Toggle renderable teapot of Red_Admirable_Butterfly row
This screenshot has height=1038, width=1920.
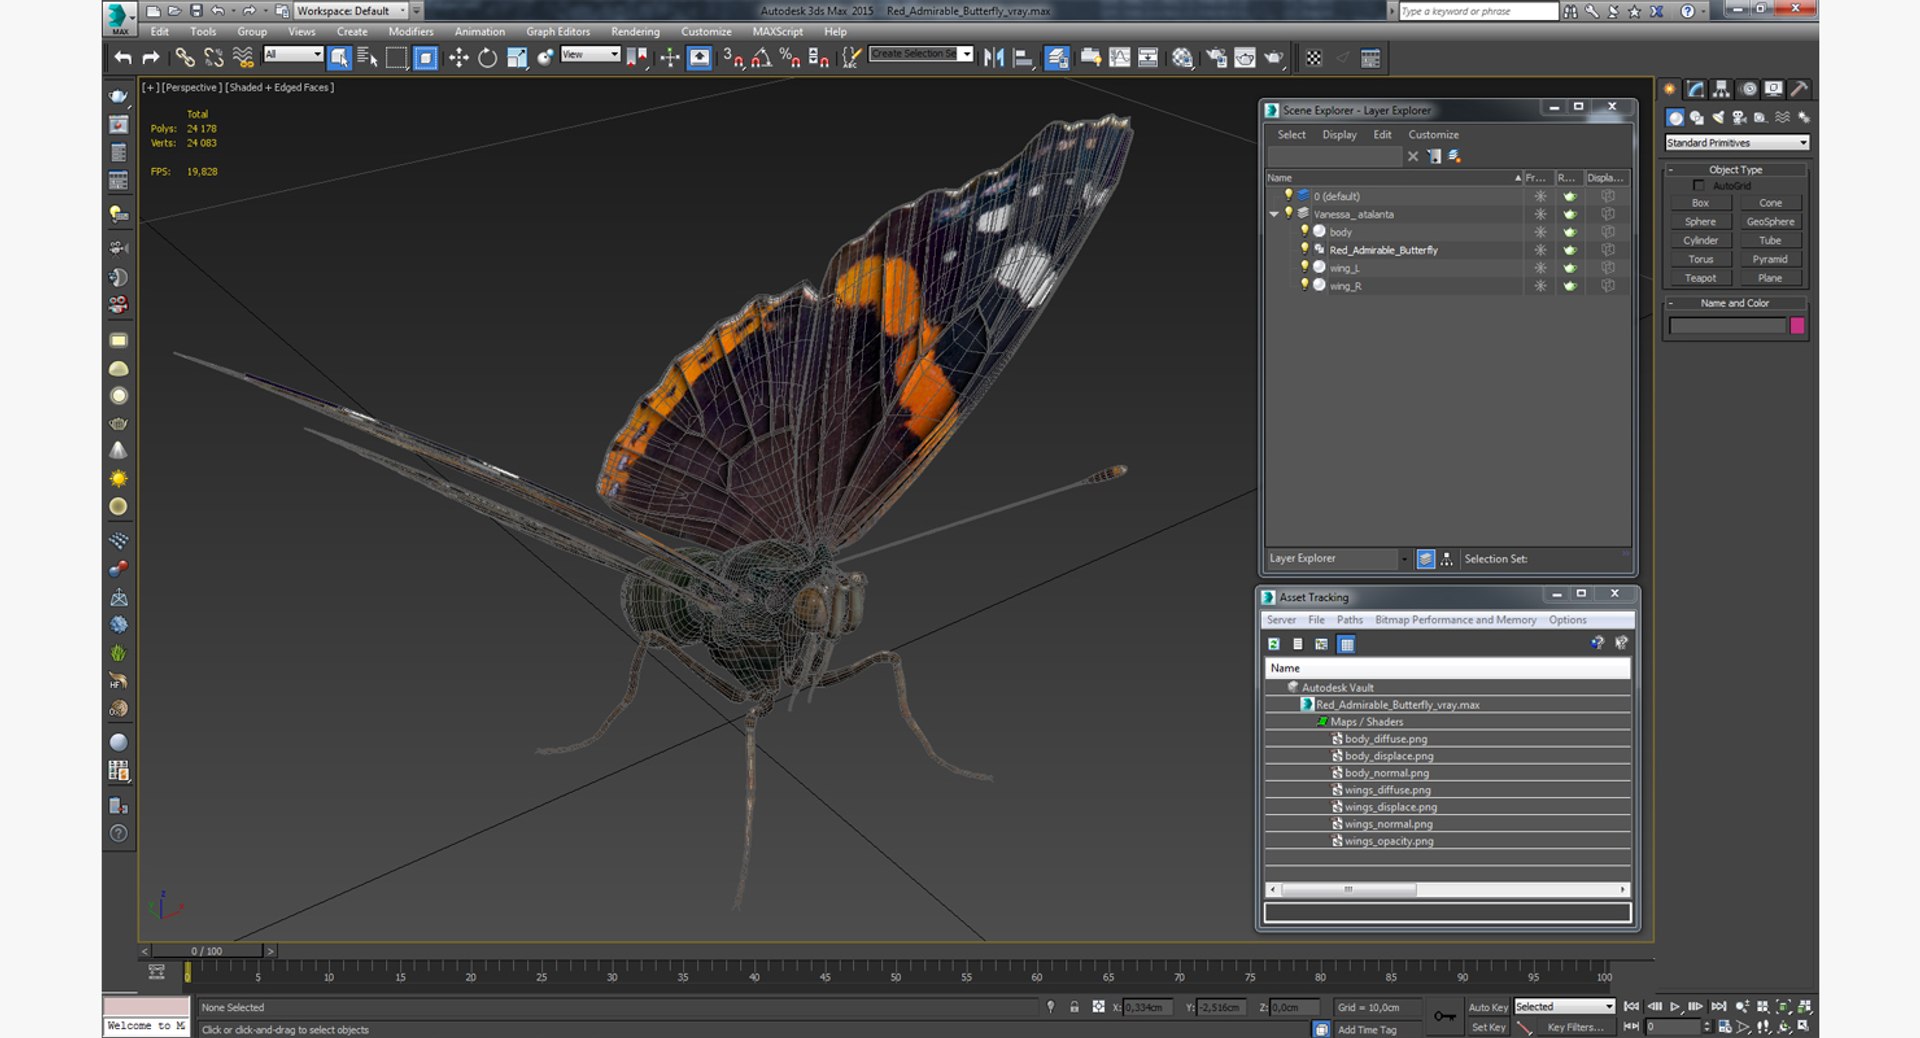click(1569, 250)
